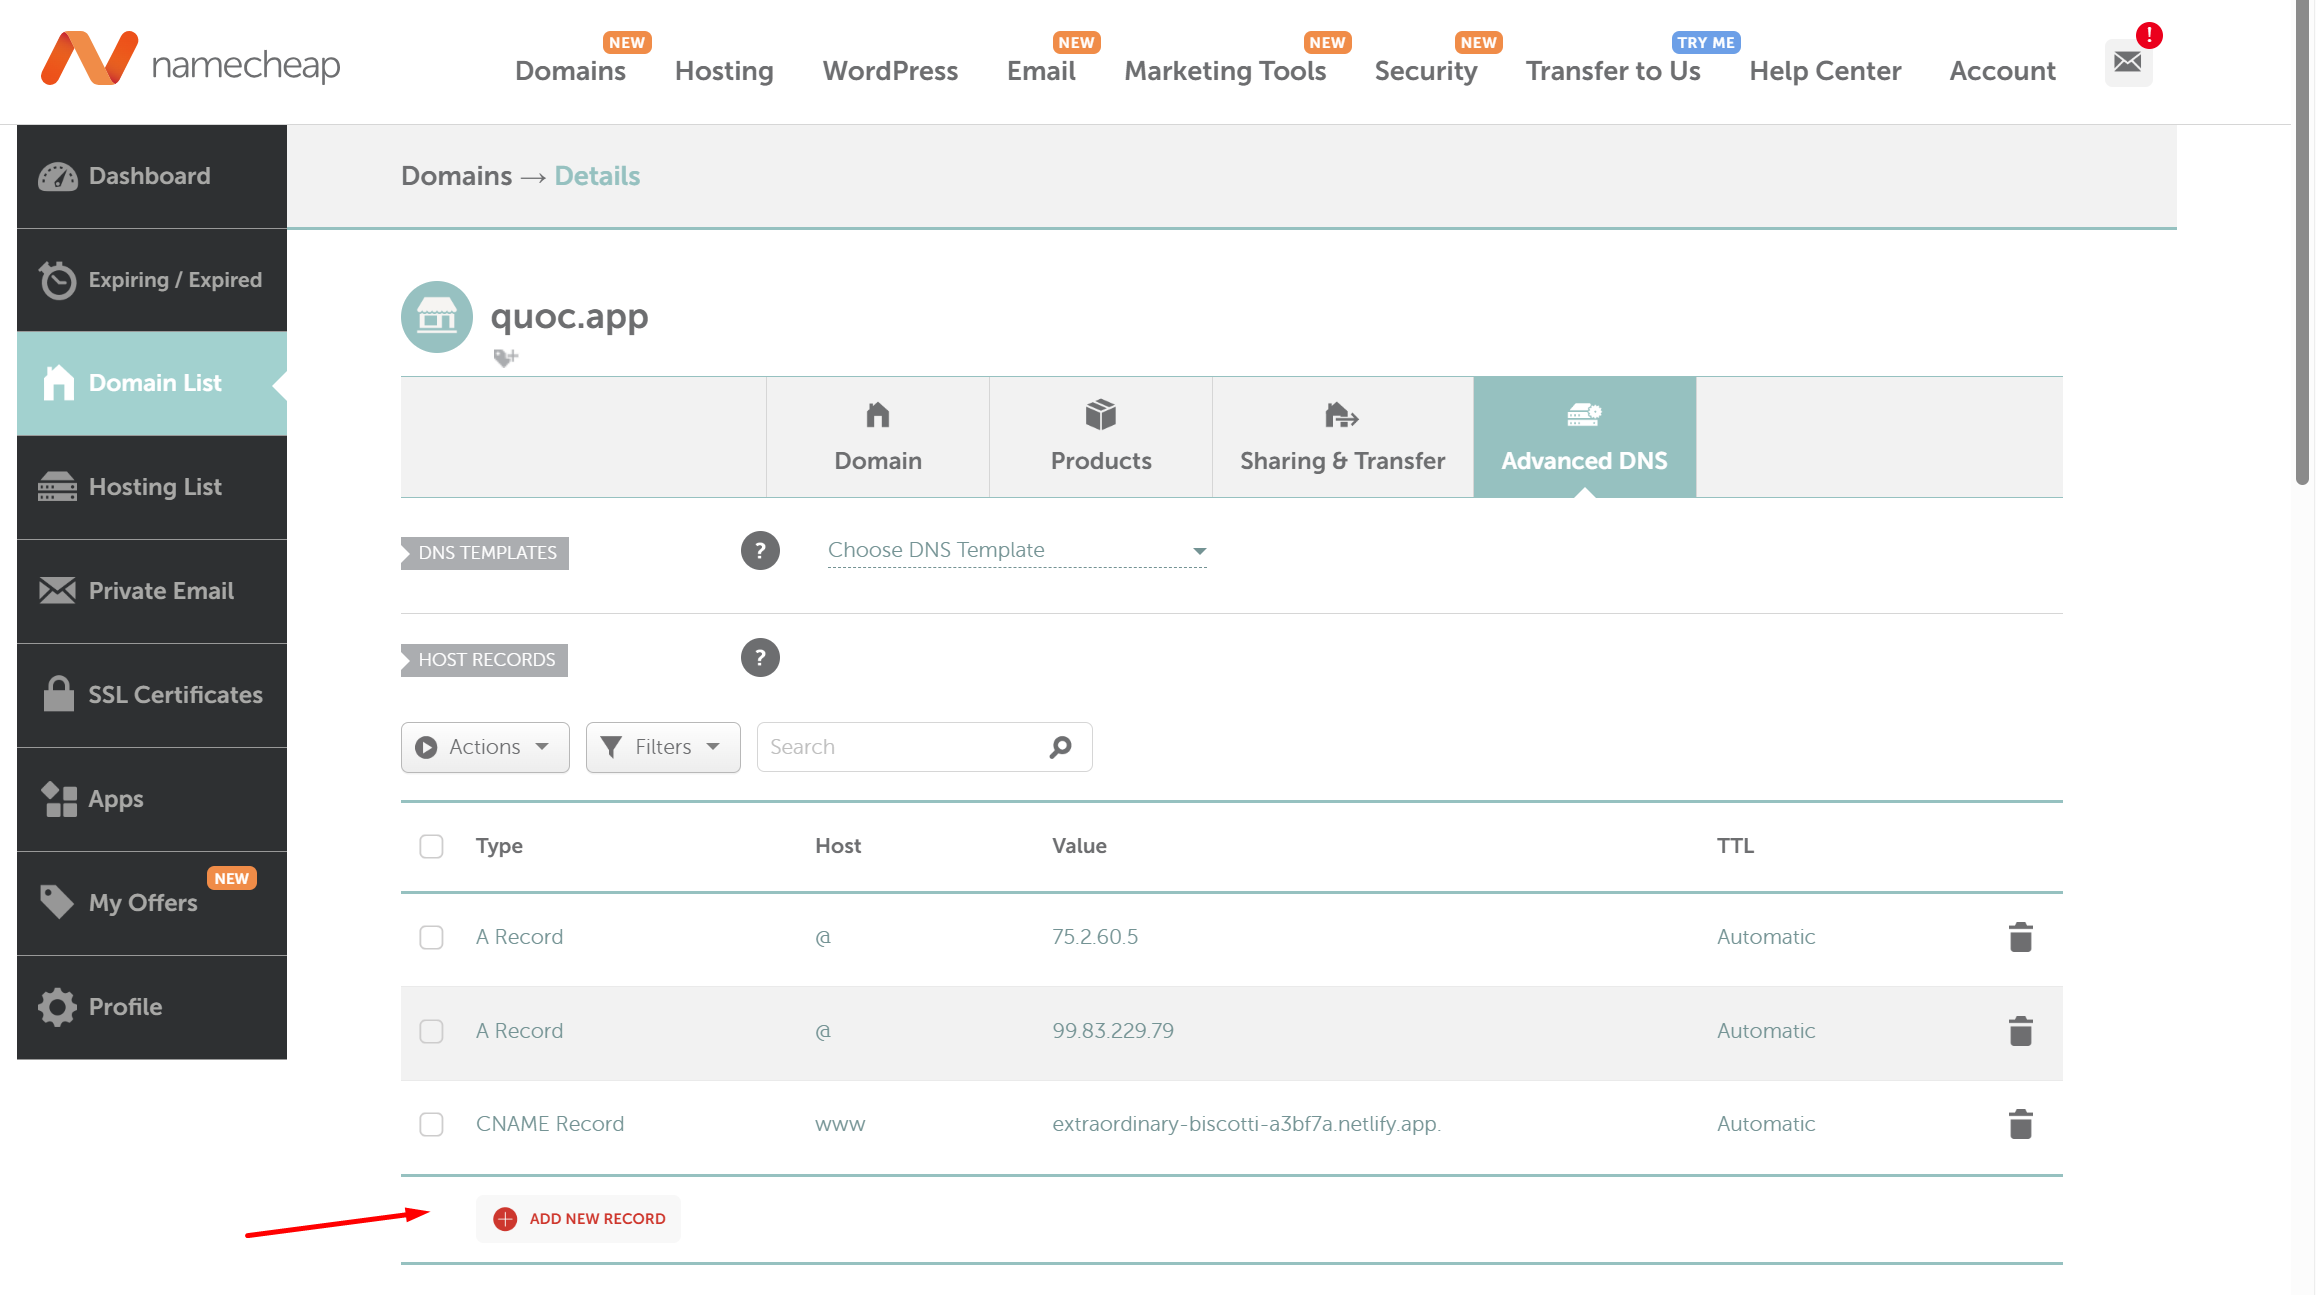Select the CNAME Record checkbox
Screen dimensions: 2318x1295
tap(431, 1124)
